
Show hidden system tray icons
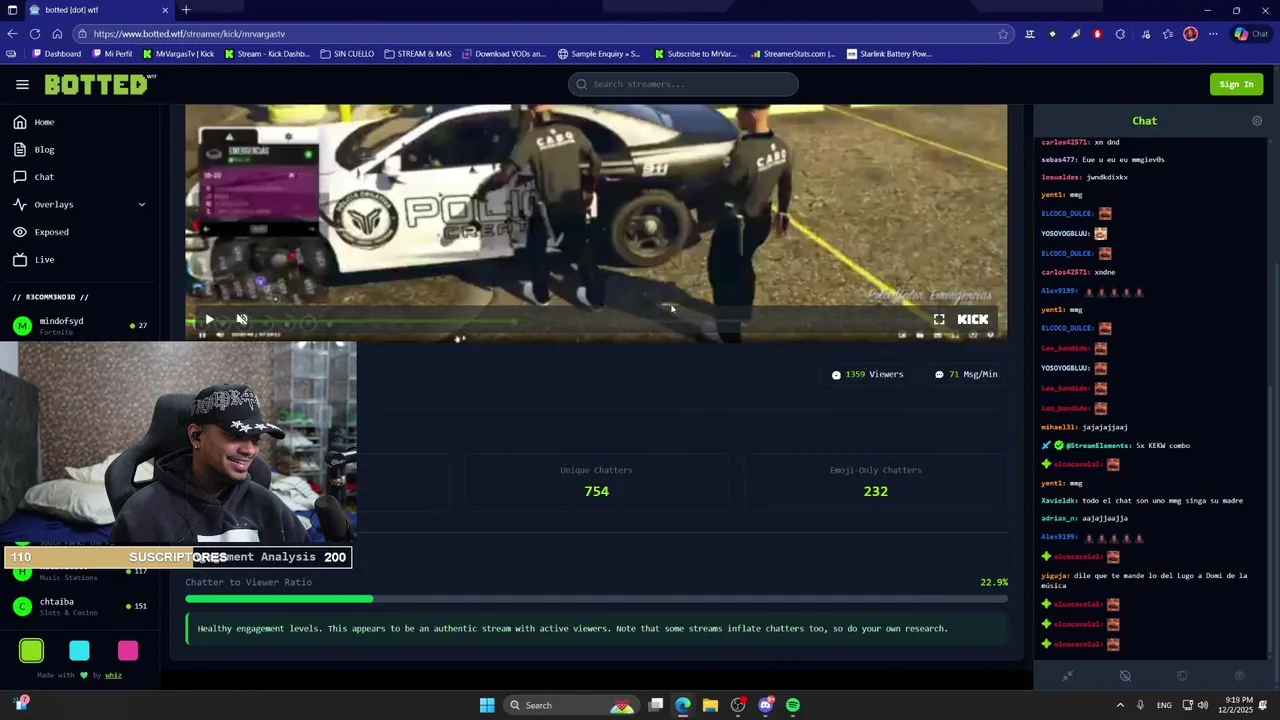(x=1120, y=706)
